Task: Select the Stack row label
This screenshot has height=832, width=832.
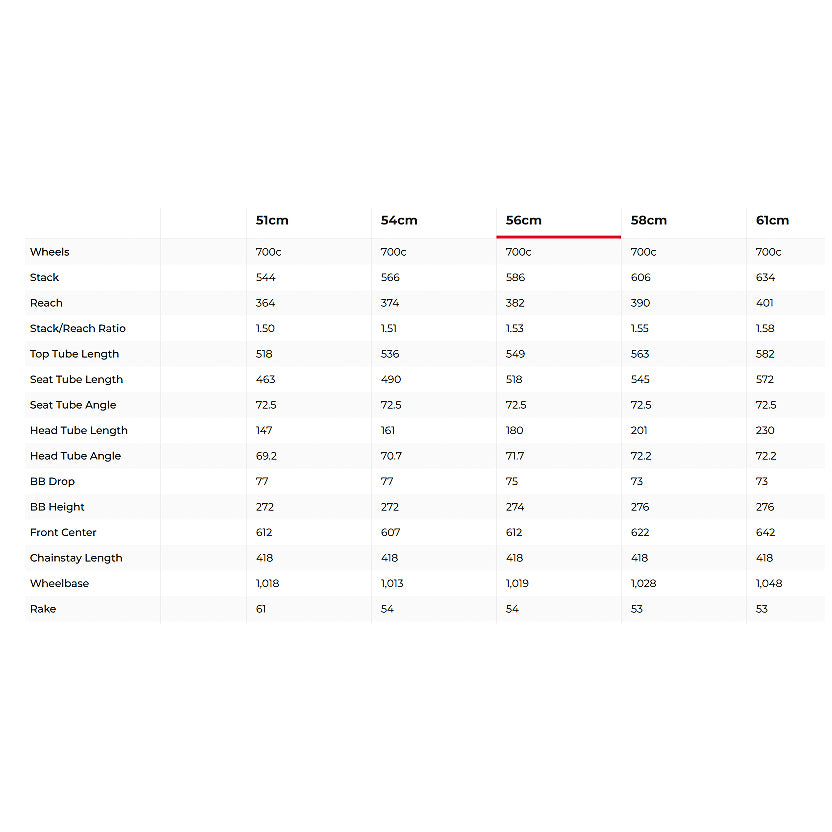Action: (x=45, y=277)
